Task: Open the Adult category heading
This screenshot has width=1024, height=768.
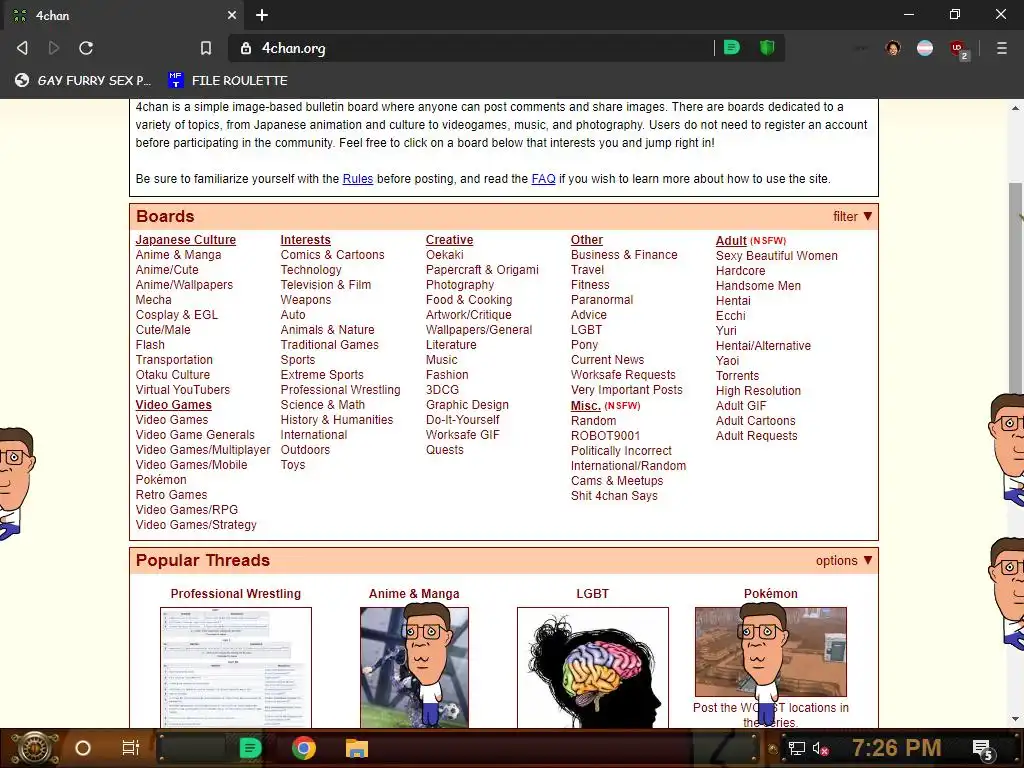Action: tap(731, 240)
